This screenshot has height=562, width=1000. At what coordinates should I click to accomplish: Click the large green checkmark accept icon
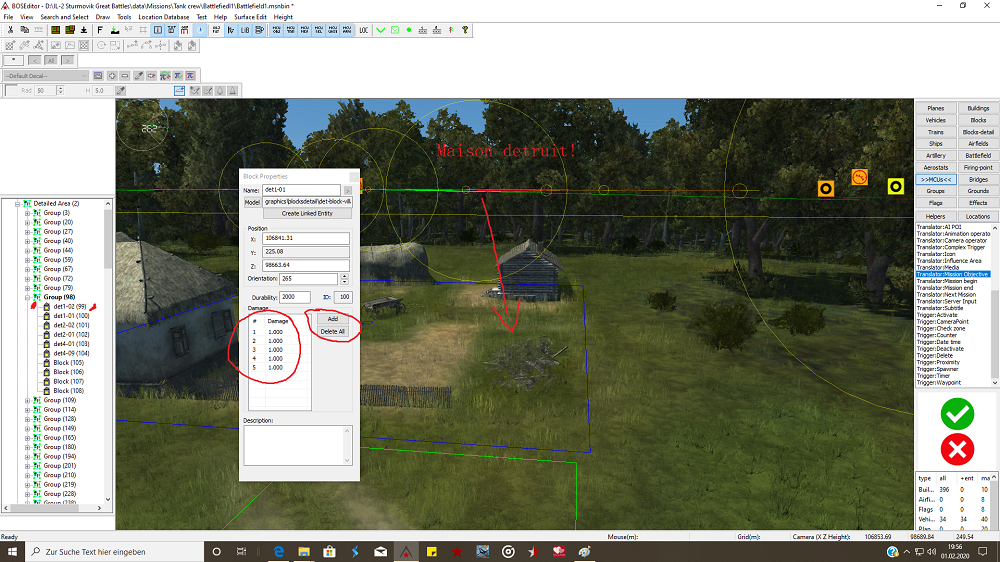pos(957,413)
